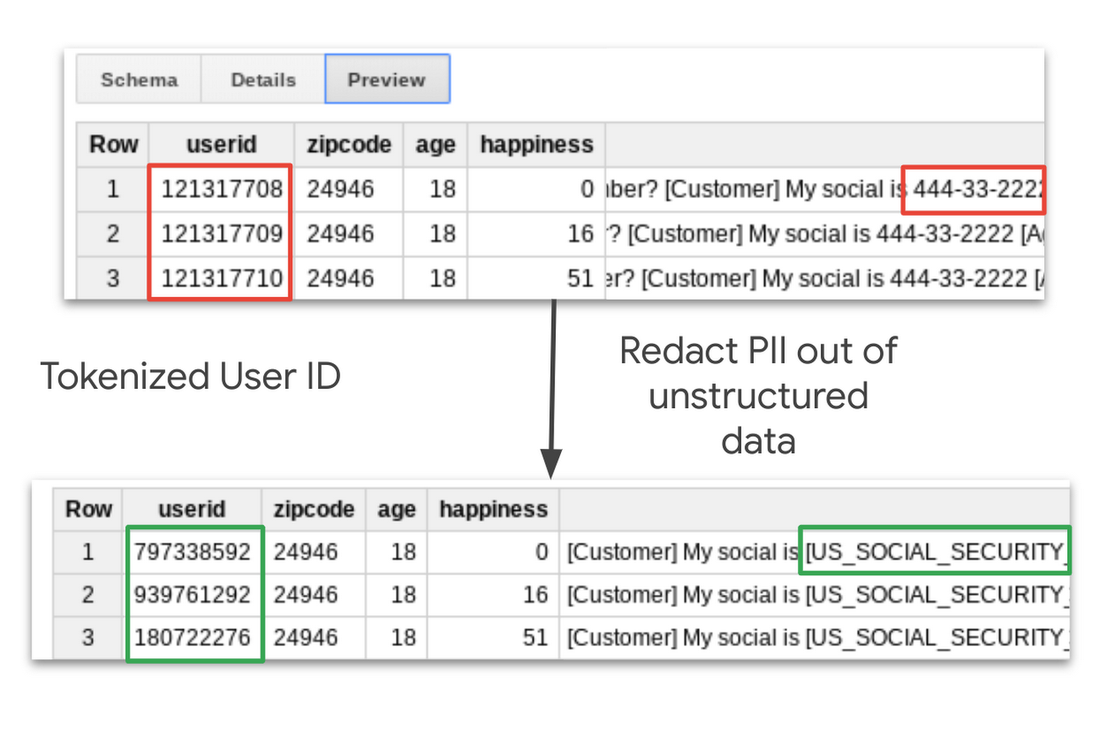
Task: Click top table row 2 transcript text
Action: (x=825, y=234)
